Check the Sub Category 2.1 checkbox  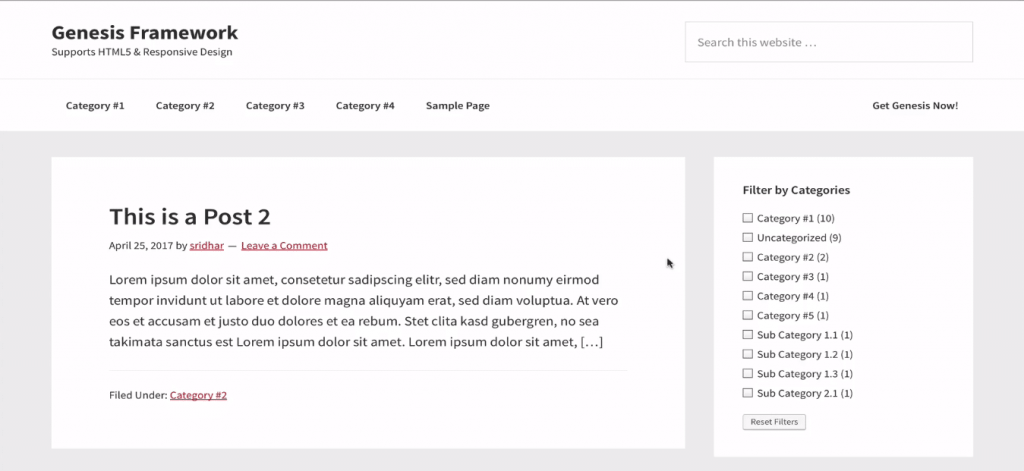[x=747, y=393]
